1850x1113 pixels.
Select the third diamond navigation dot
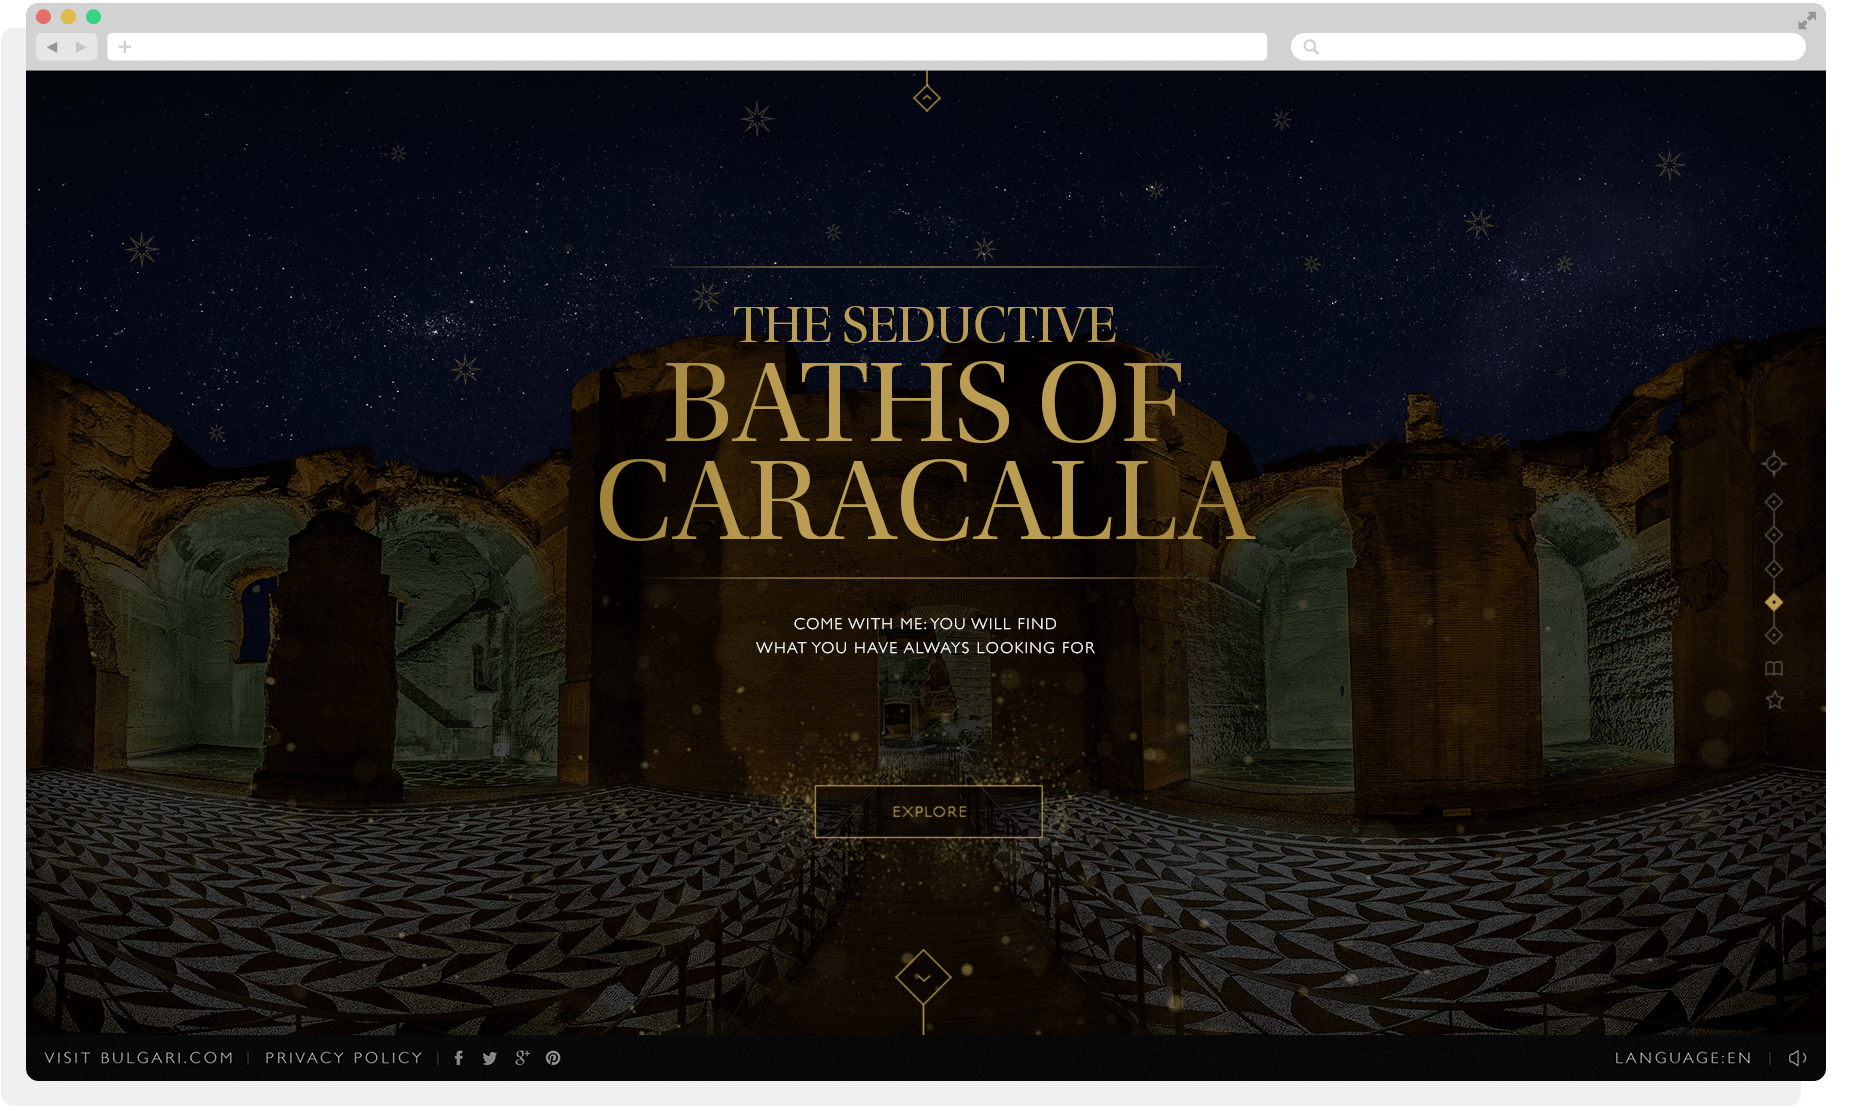tap(1773, 569)
